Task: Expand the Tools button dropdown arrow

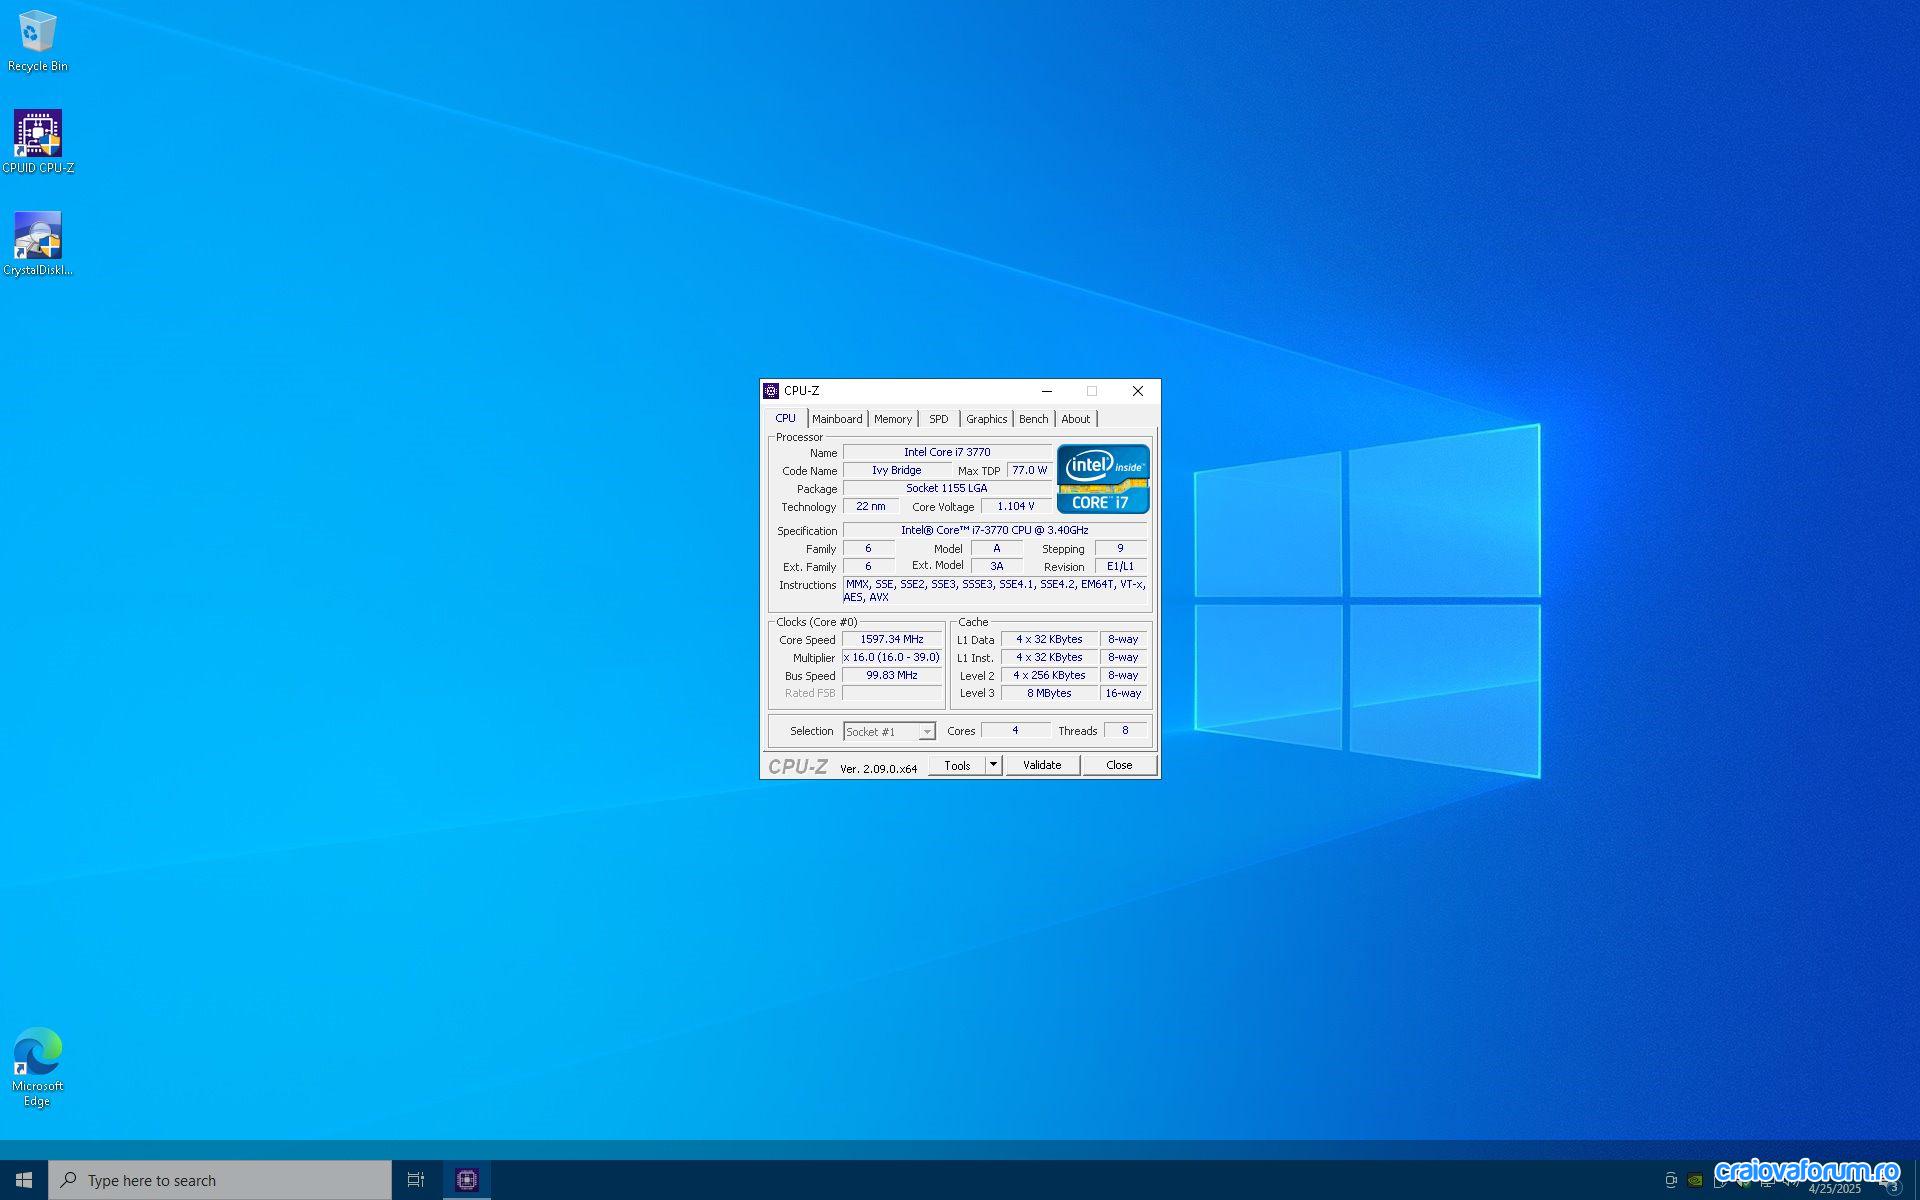Action: tap(993, 765)
